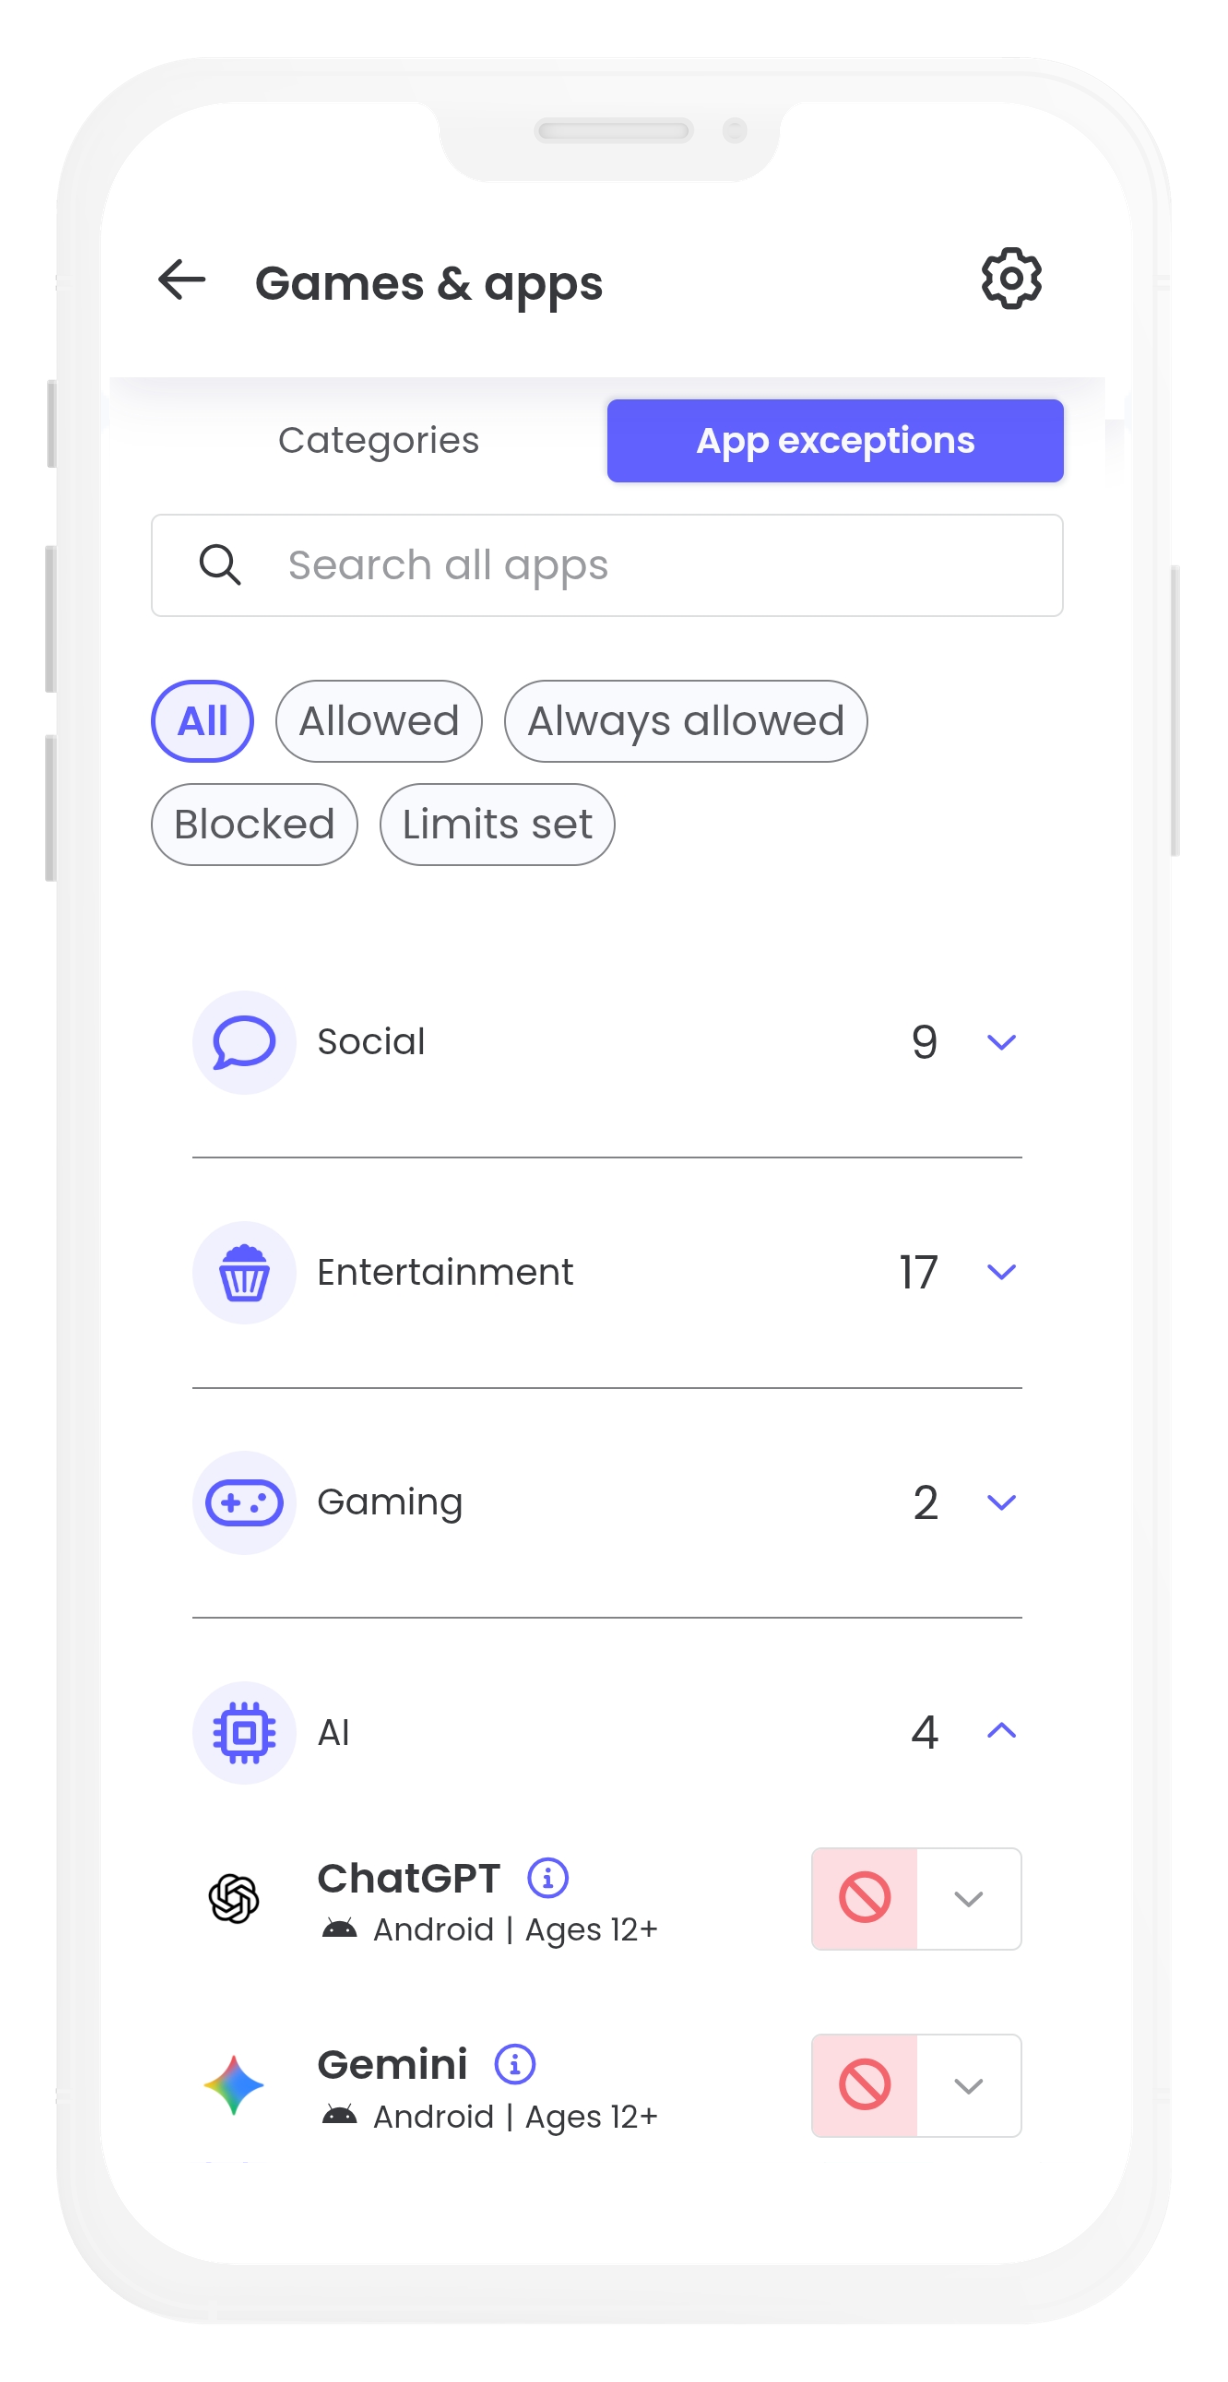Image resolution: width=1228 pixels, height=2382 pixels.
Task: Go back using the left arrow
Action: point(182,280)
